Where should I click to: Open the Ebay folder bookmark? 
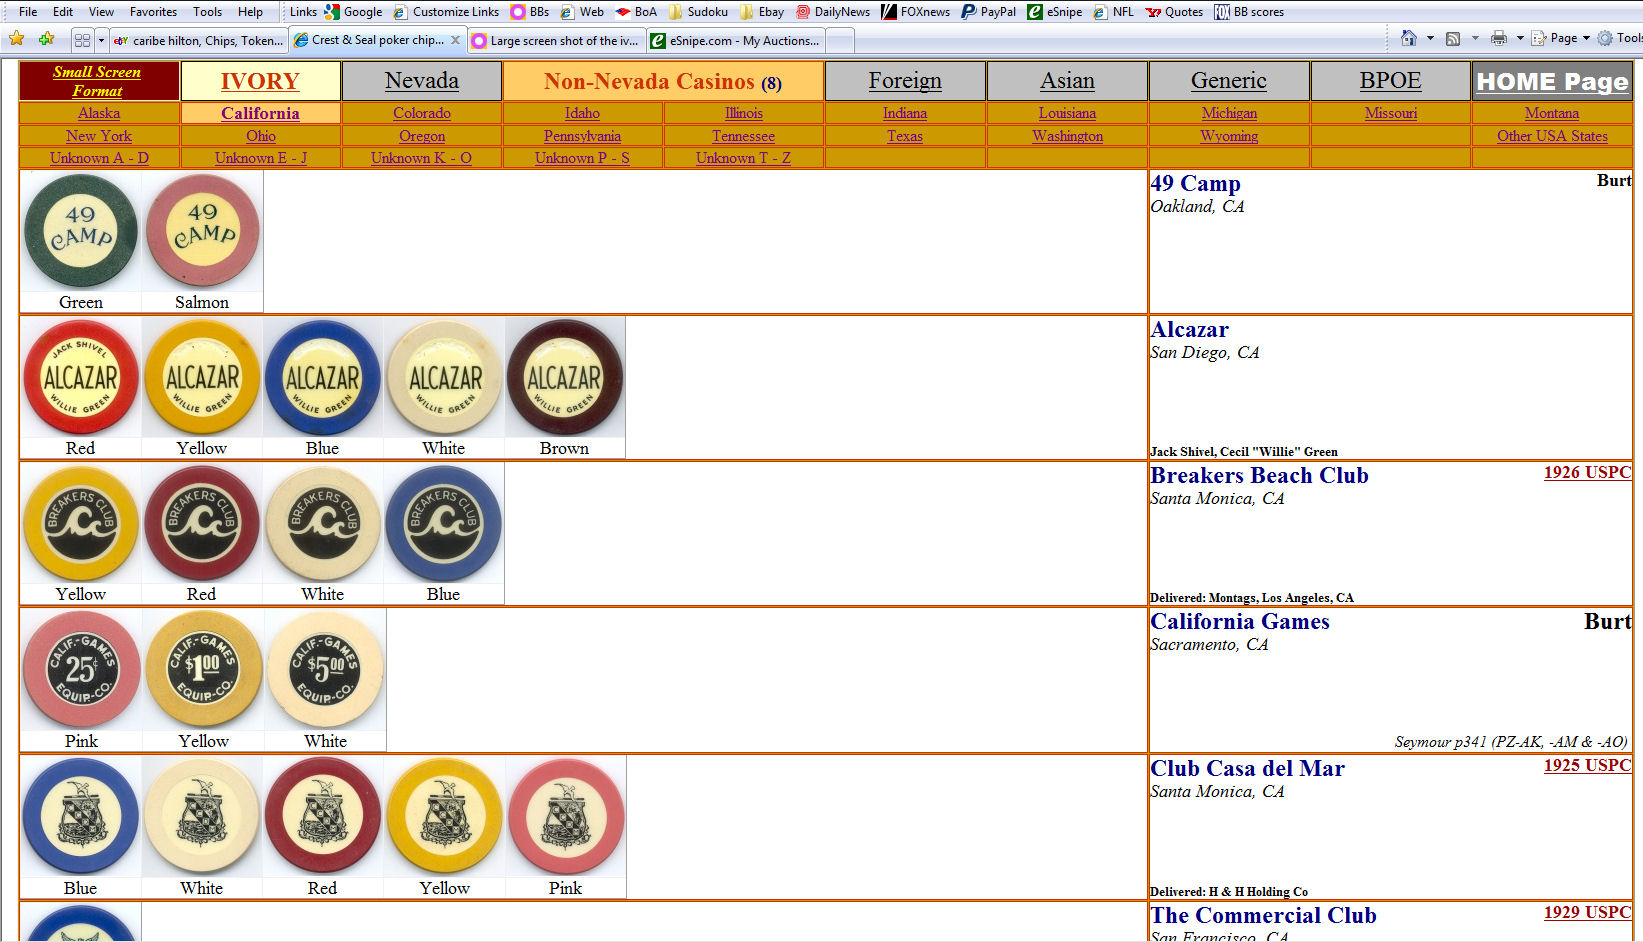762,12
